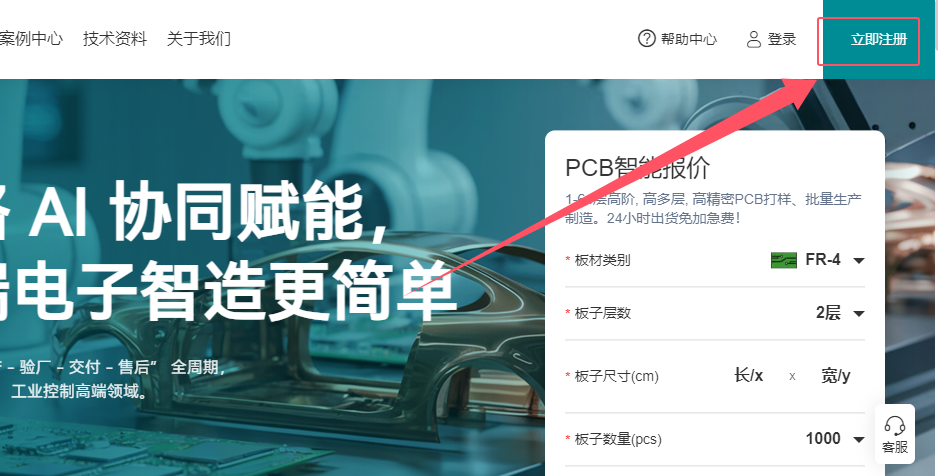
Task: Click the user profile login icon
Action: (754, 39)
